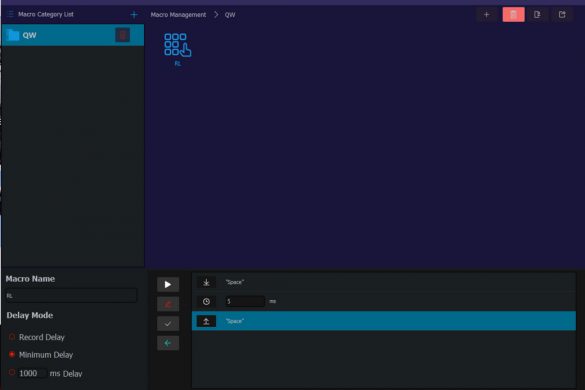Import a macro using the import icon

tap(537, 15)
